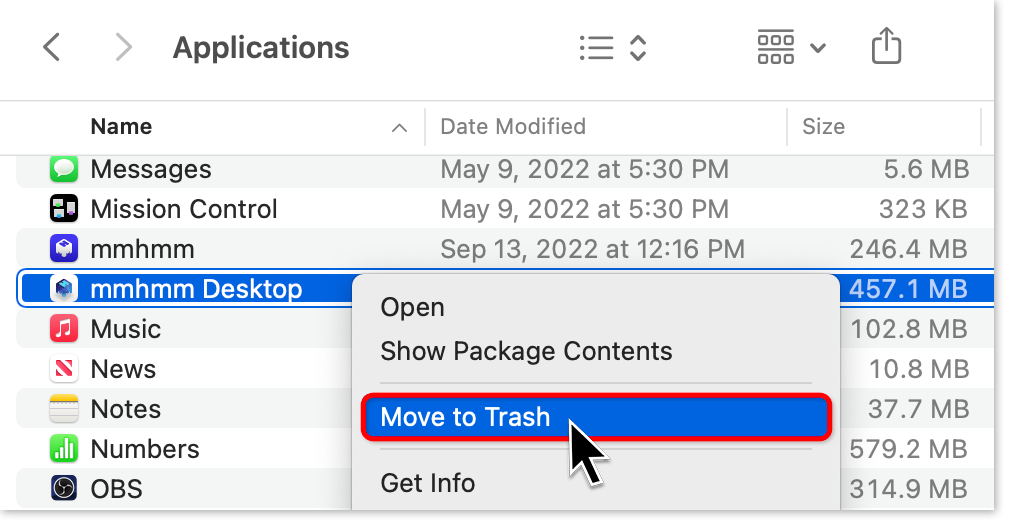Viewport: 1009px width, 525px height.
Task: Select the Music app icon
Action: click(x=64, y=329)
